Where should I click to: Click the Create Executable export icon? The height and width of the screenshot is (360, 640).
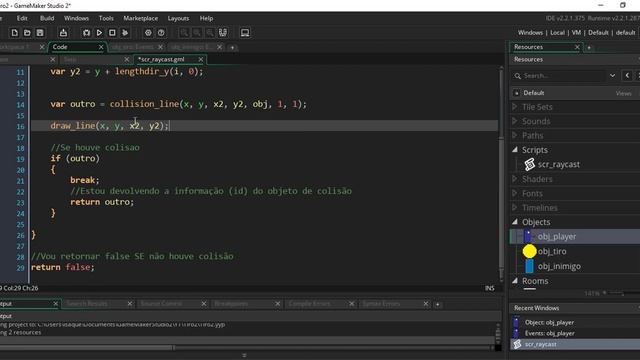point(63,33)
